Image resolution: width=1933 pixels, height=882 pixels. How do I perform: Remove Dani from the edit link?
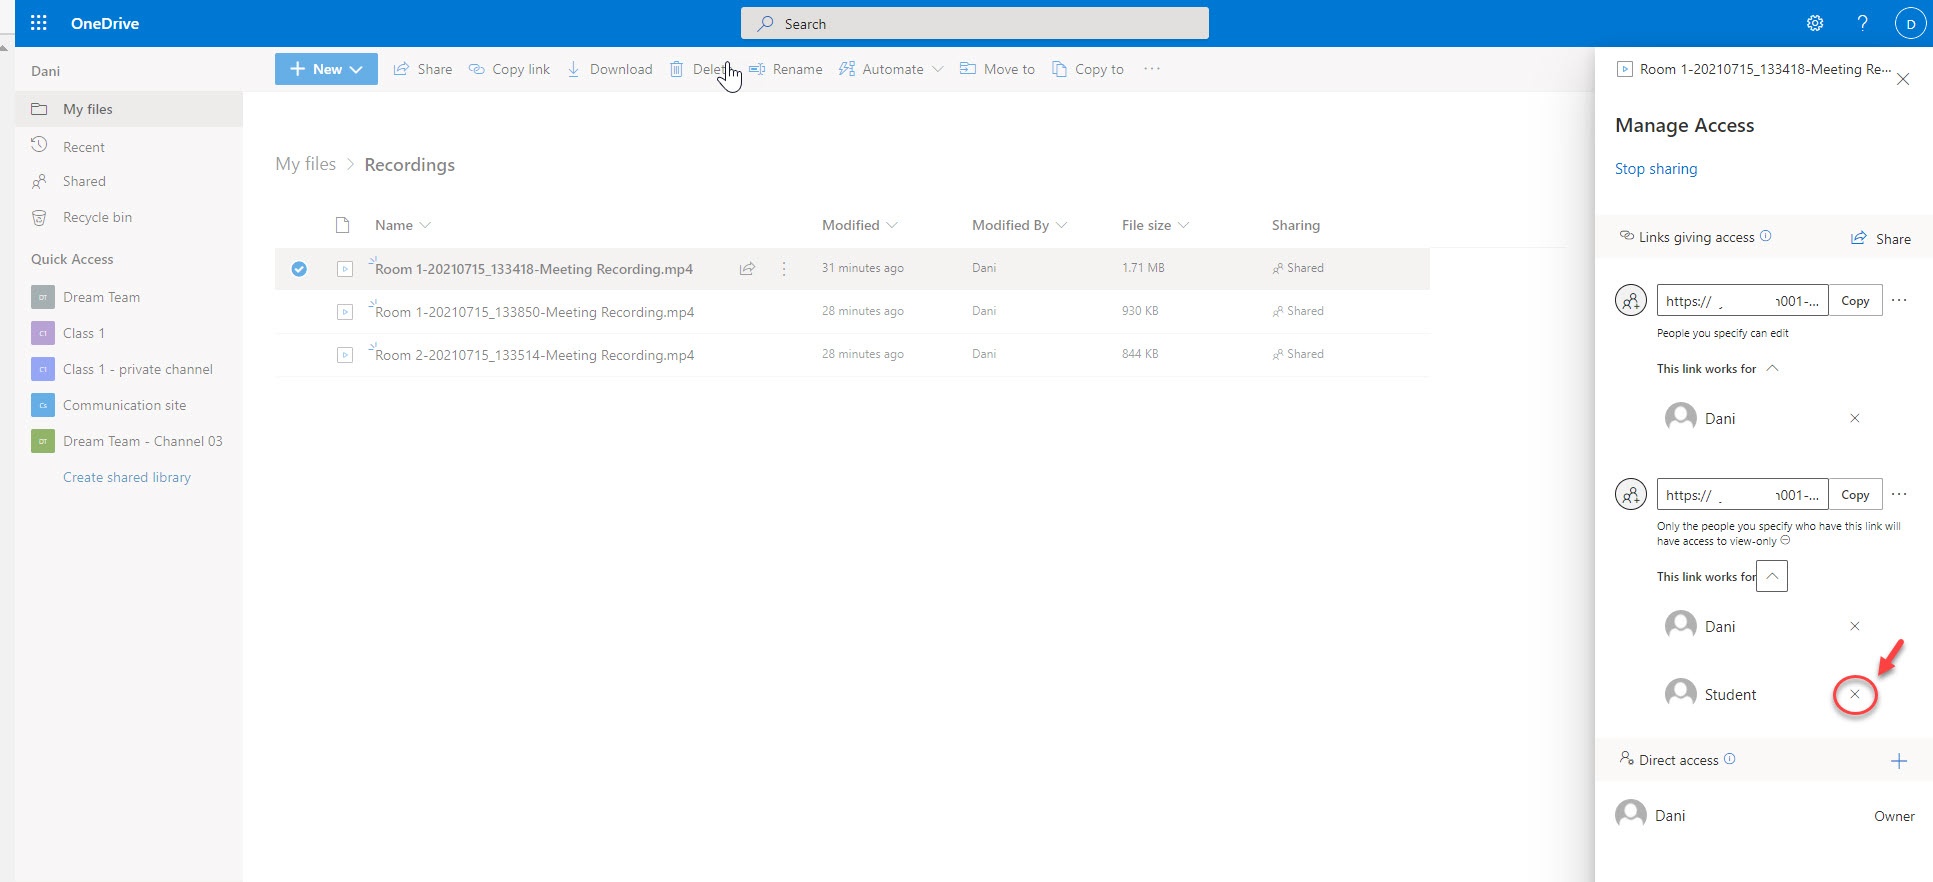pos(1854,418)
